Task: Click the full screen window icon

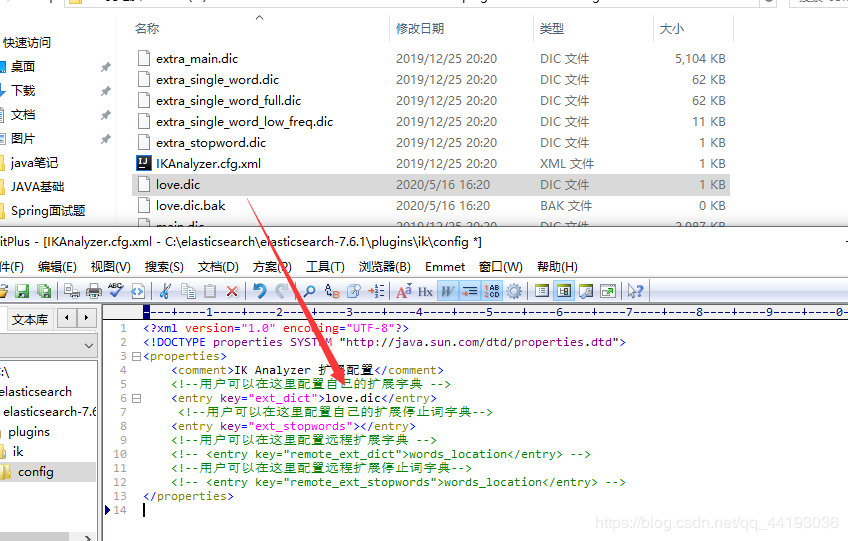Action: click(x=608, y=291)
